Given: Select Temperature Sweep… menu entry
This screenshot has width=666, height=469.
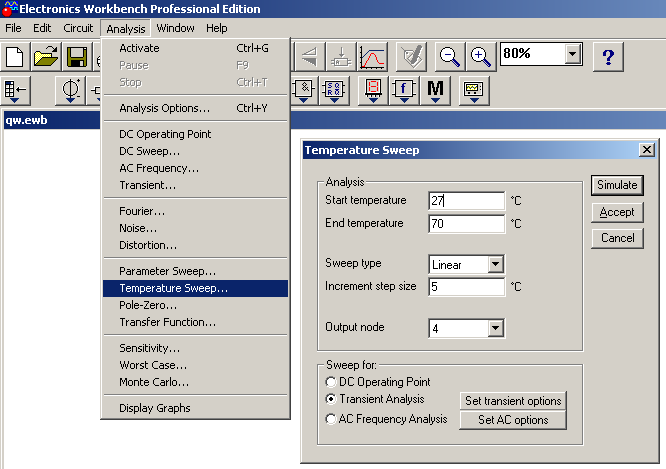Looking at the screenshot, I should coord(195,288).
